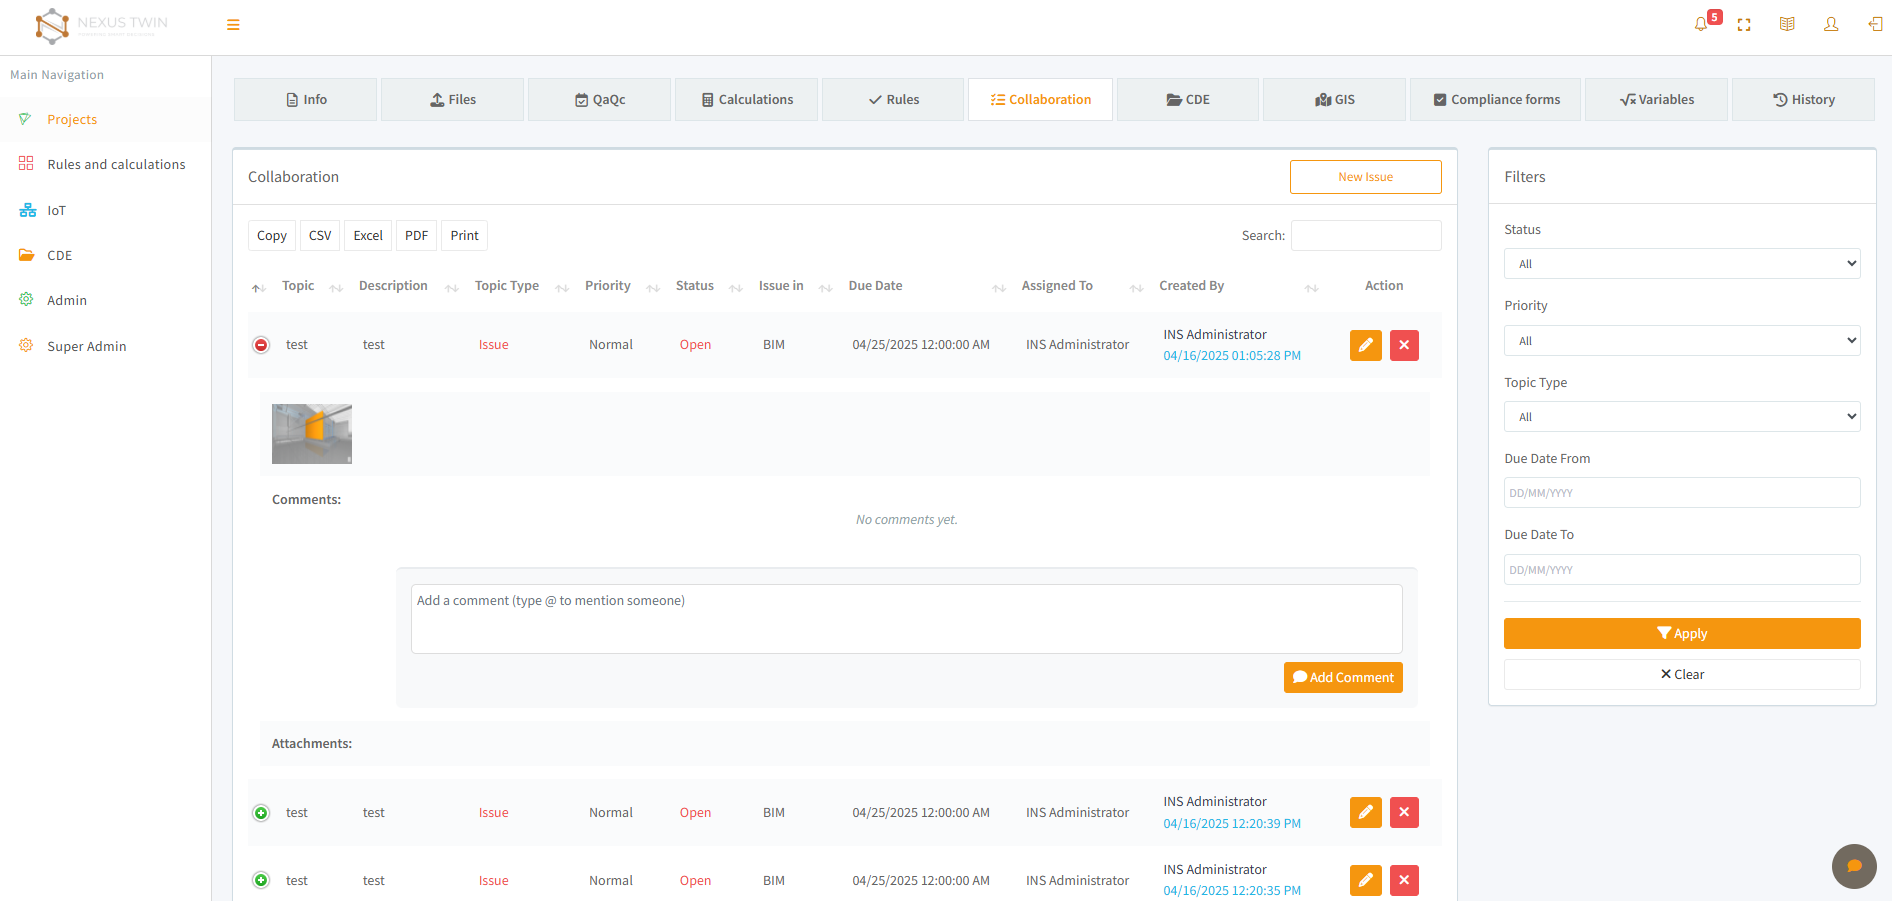Apply the filters
Image resolution: width=1892 pixels, height=901 pixels.
pos(1682,634)
